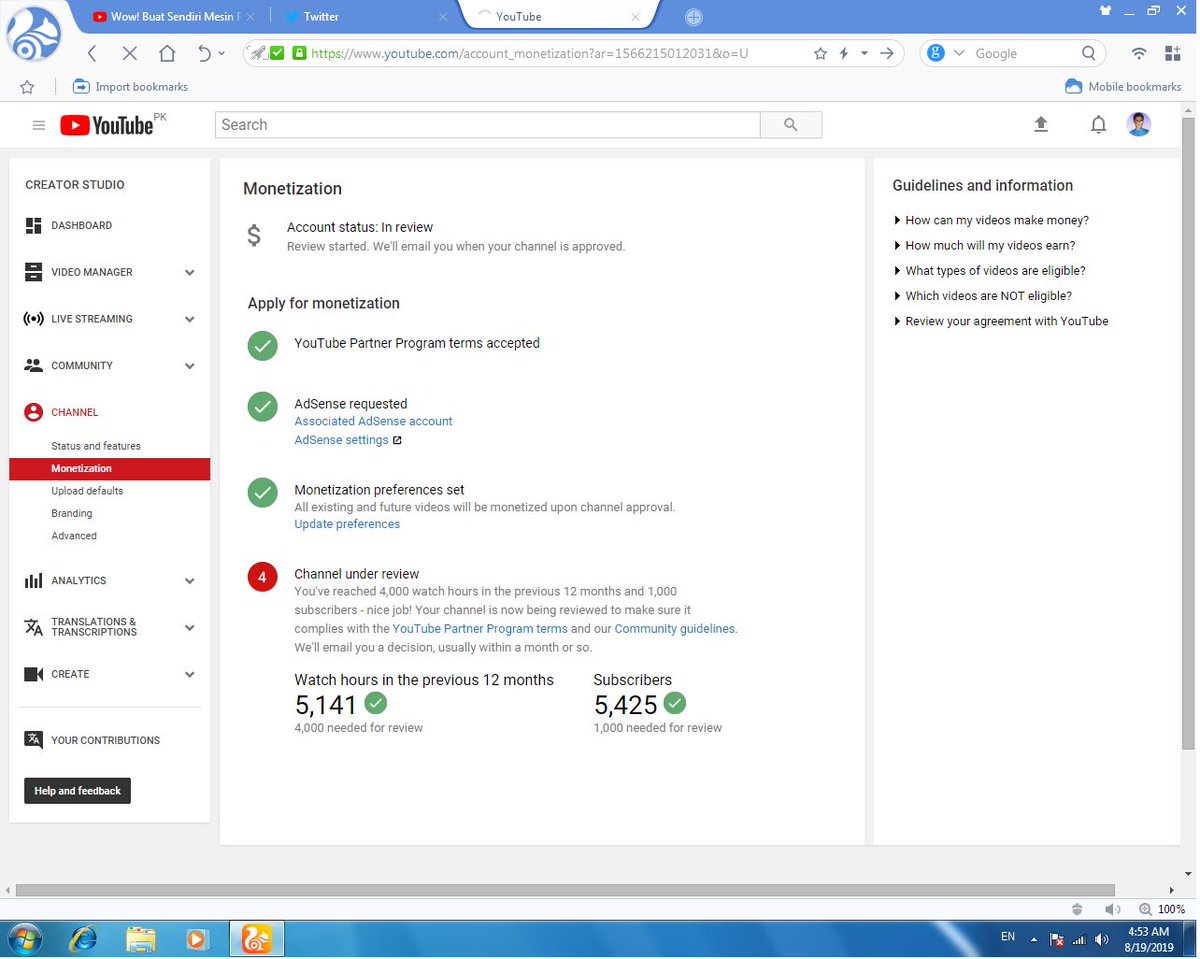This screenshot has height=959, width=1200.
Task: Bookmark page with the address bar star
Action: pos(820,54)
